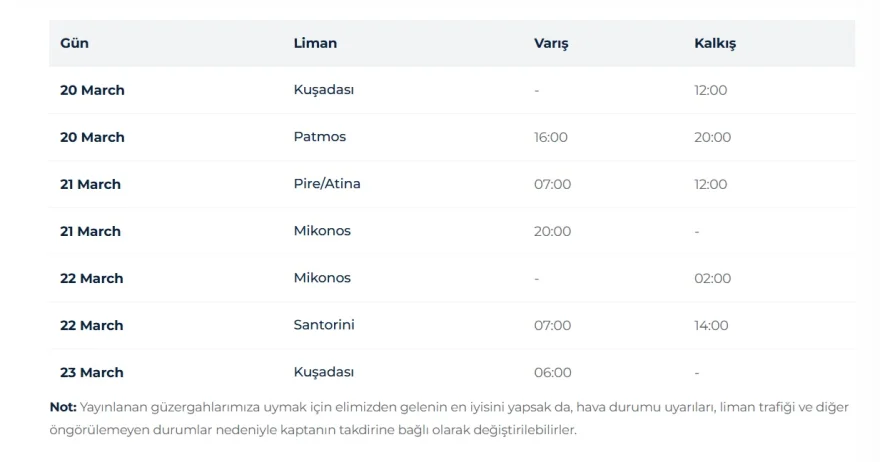The width and height of the screenshot is (880, 462).
Task: Click Mikonos arrival time 20:00
Action: point(552,231)
